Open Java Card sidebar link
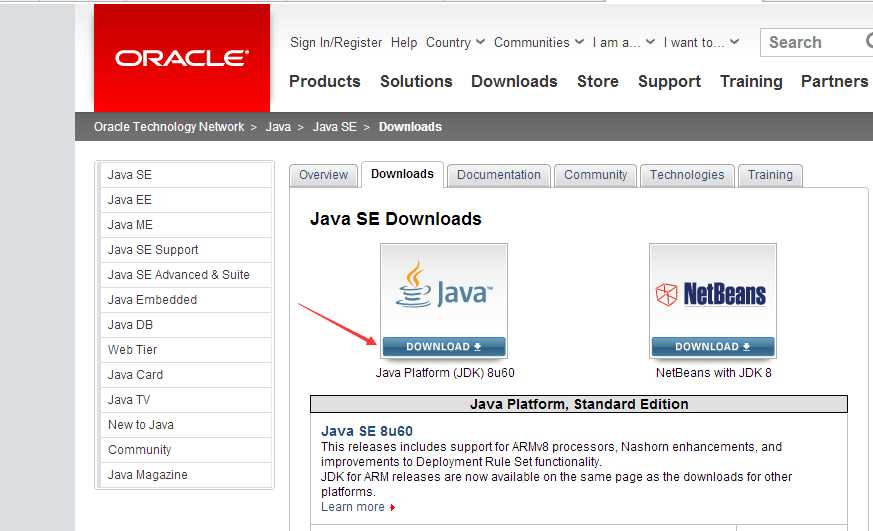 click(x=186, y=375)
